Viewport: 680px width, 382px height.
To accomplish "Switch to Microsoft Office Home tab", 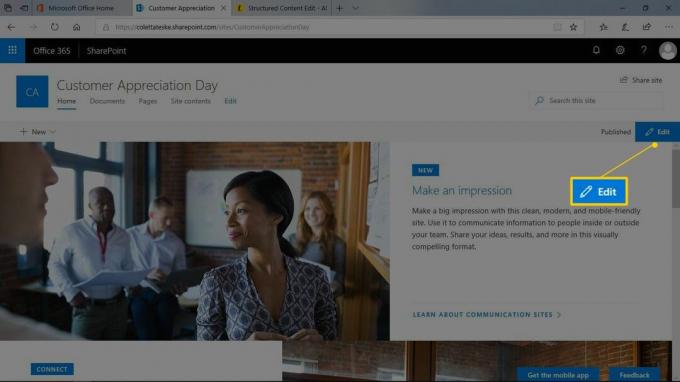I will coord(81,8).
